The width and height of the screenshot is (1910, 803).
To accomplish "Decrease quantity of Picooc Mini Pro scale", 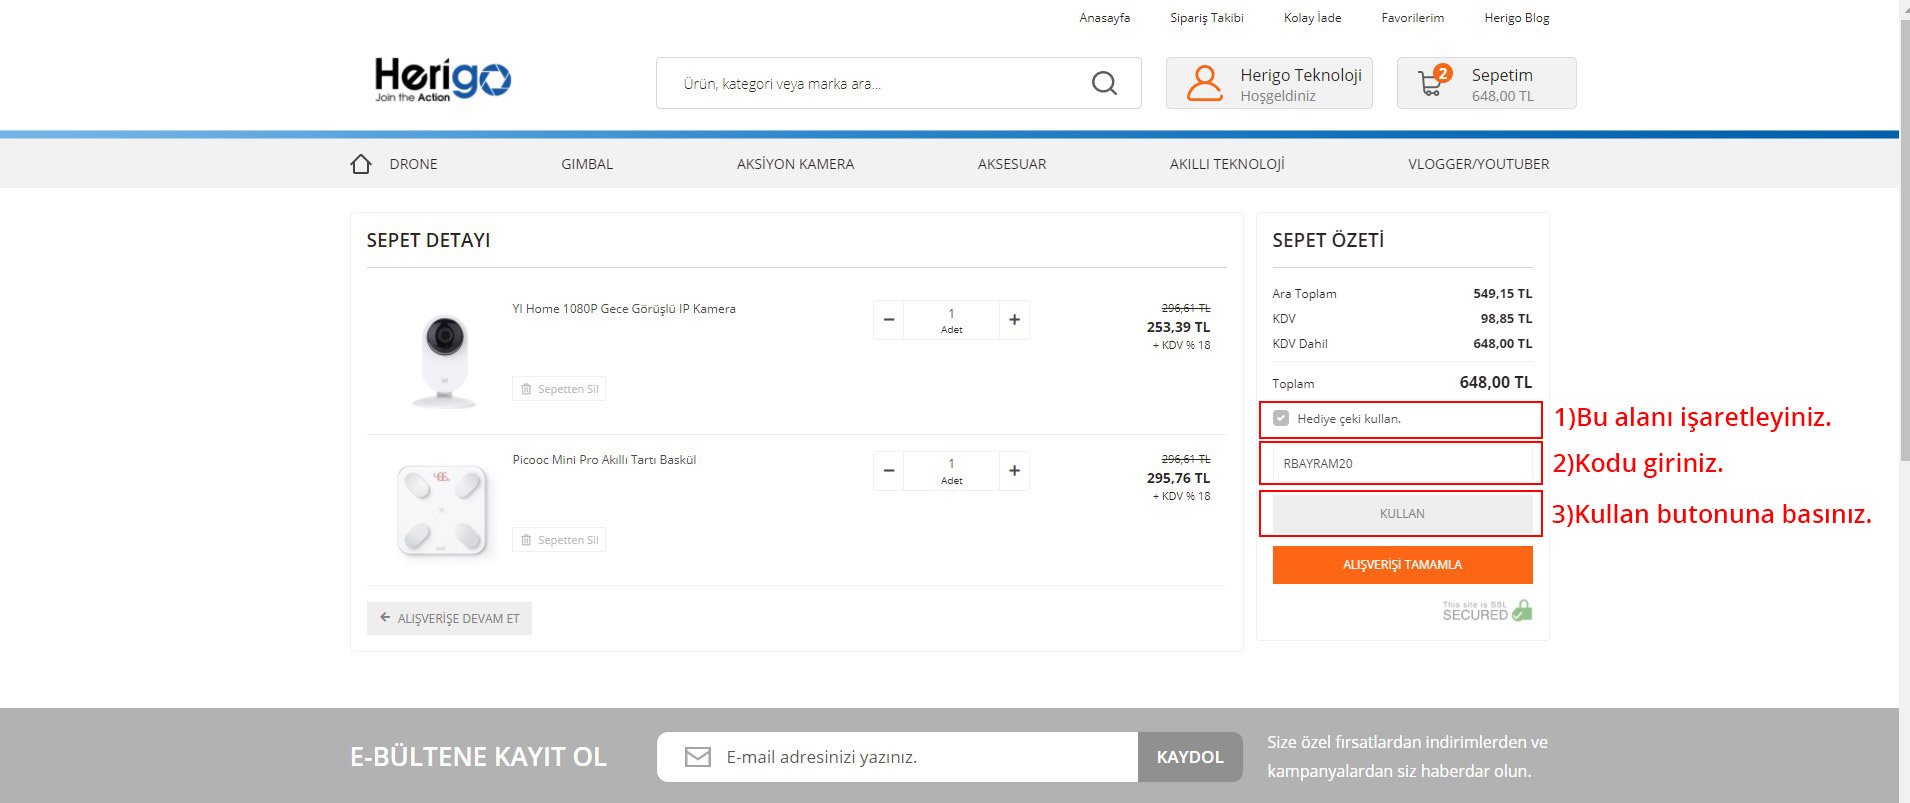I will point(888,471).
